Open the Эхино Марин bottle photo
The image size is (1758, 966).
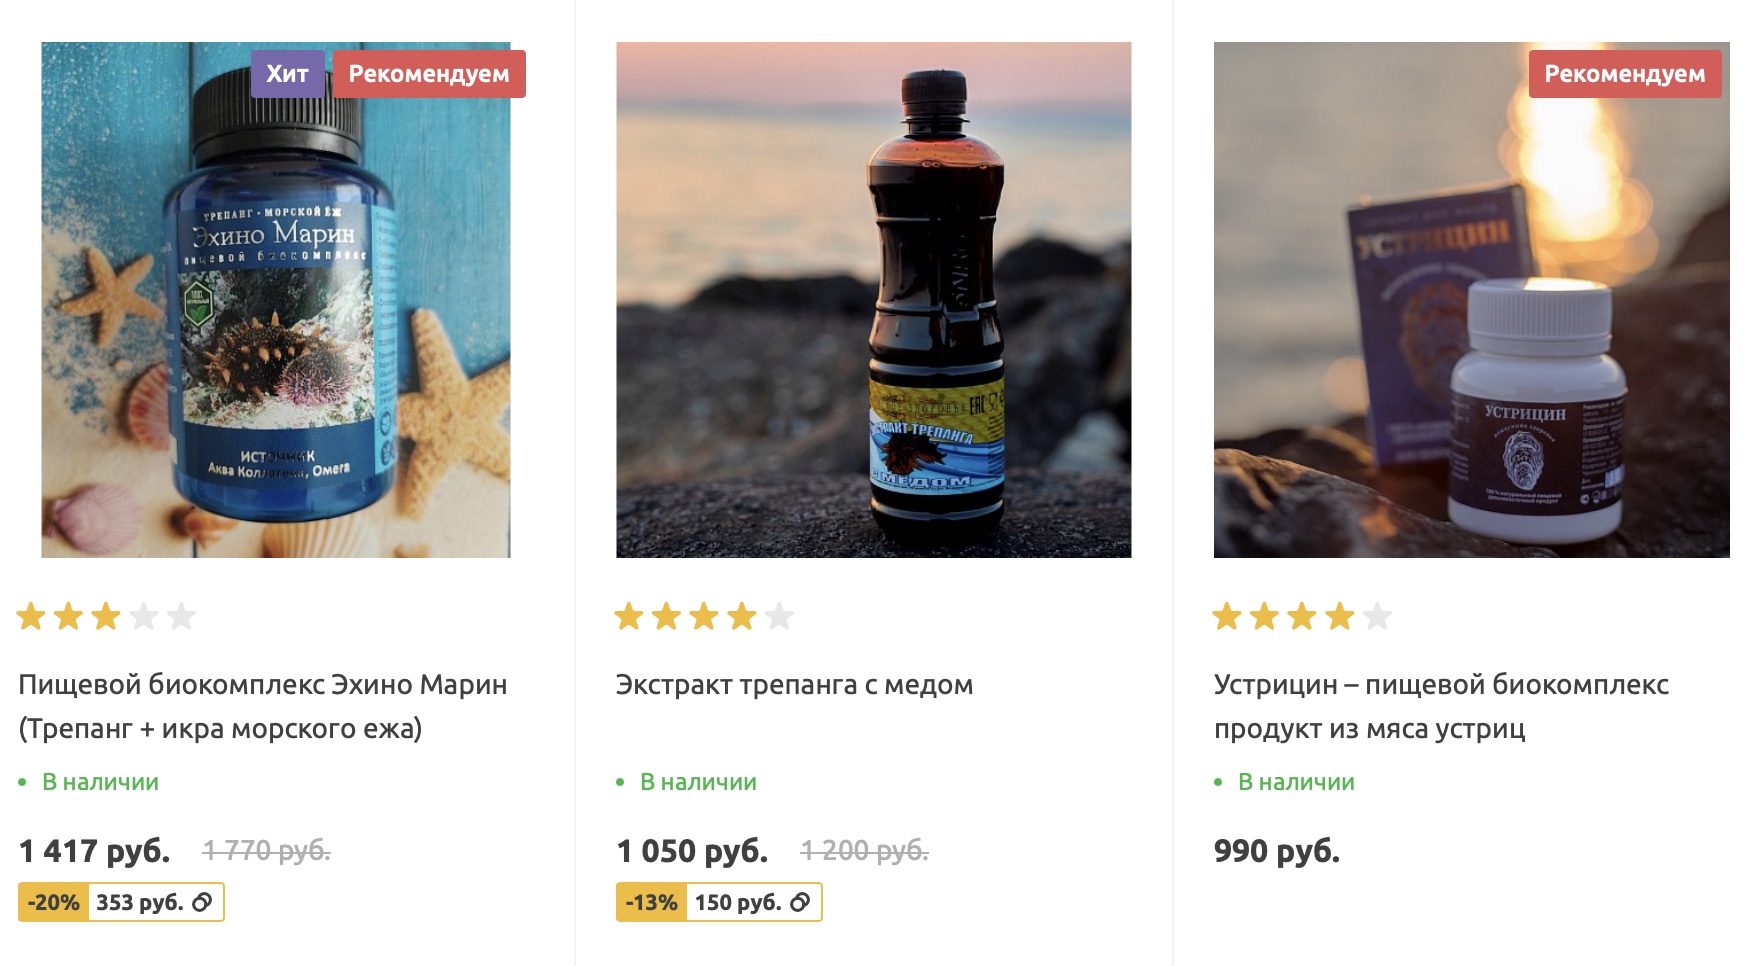[x=276, y=300]
